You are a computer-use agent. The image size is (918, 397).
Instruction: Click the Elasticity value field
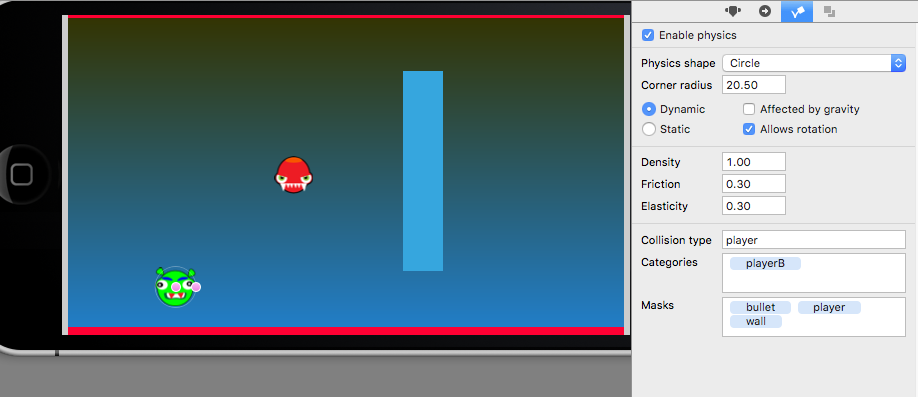[753, 206]
